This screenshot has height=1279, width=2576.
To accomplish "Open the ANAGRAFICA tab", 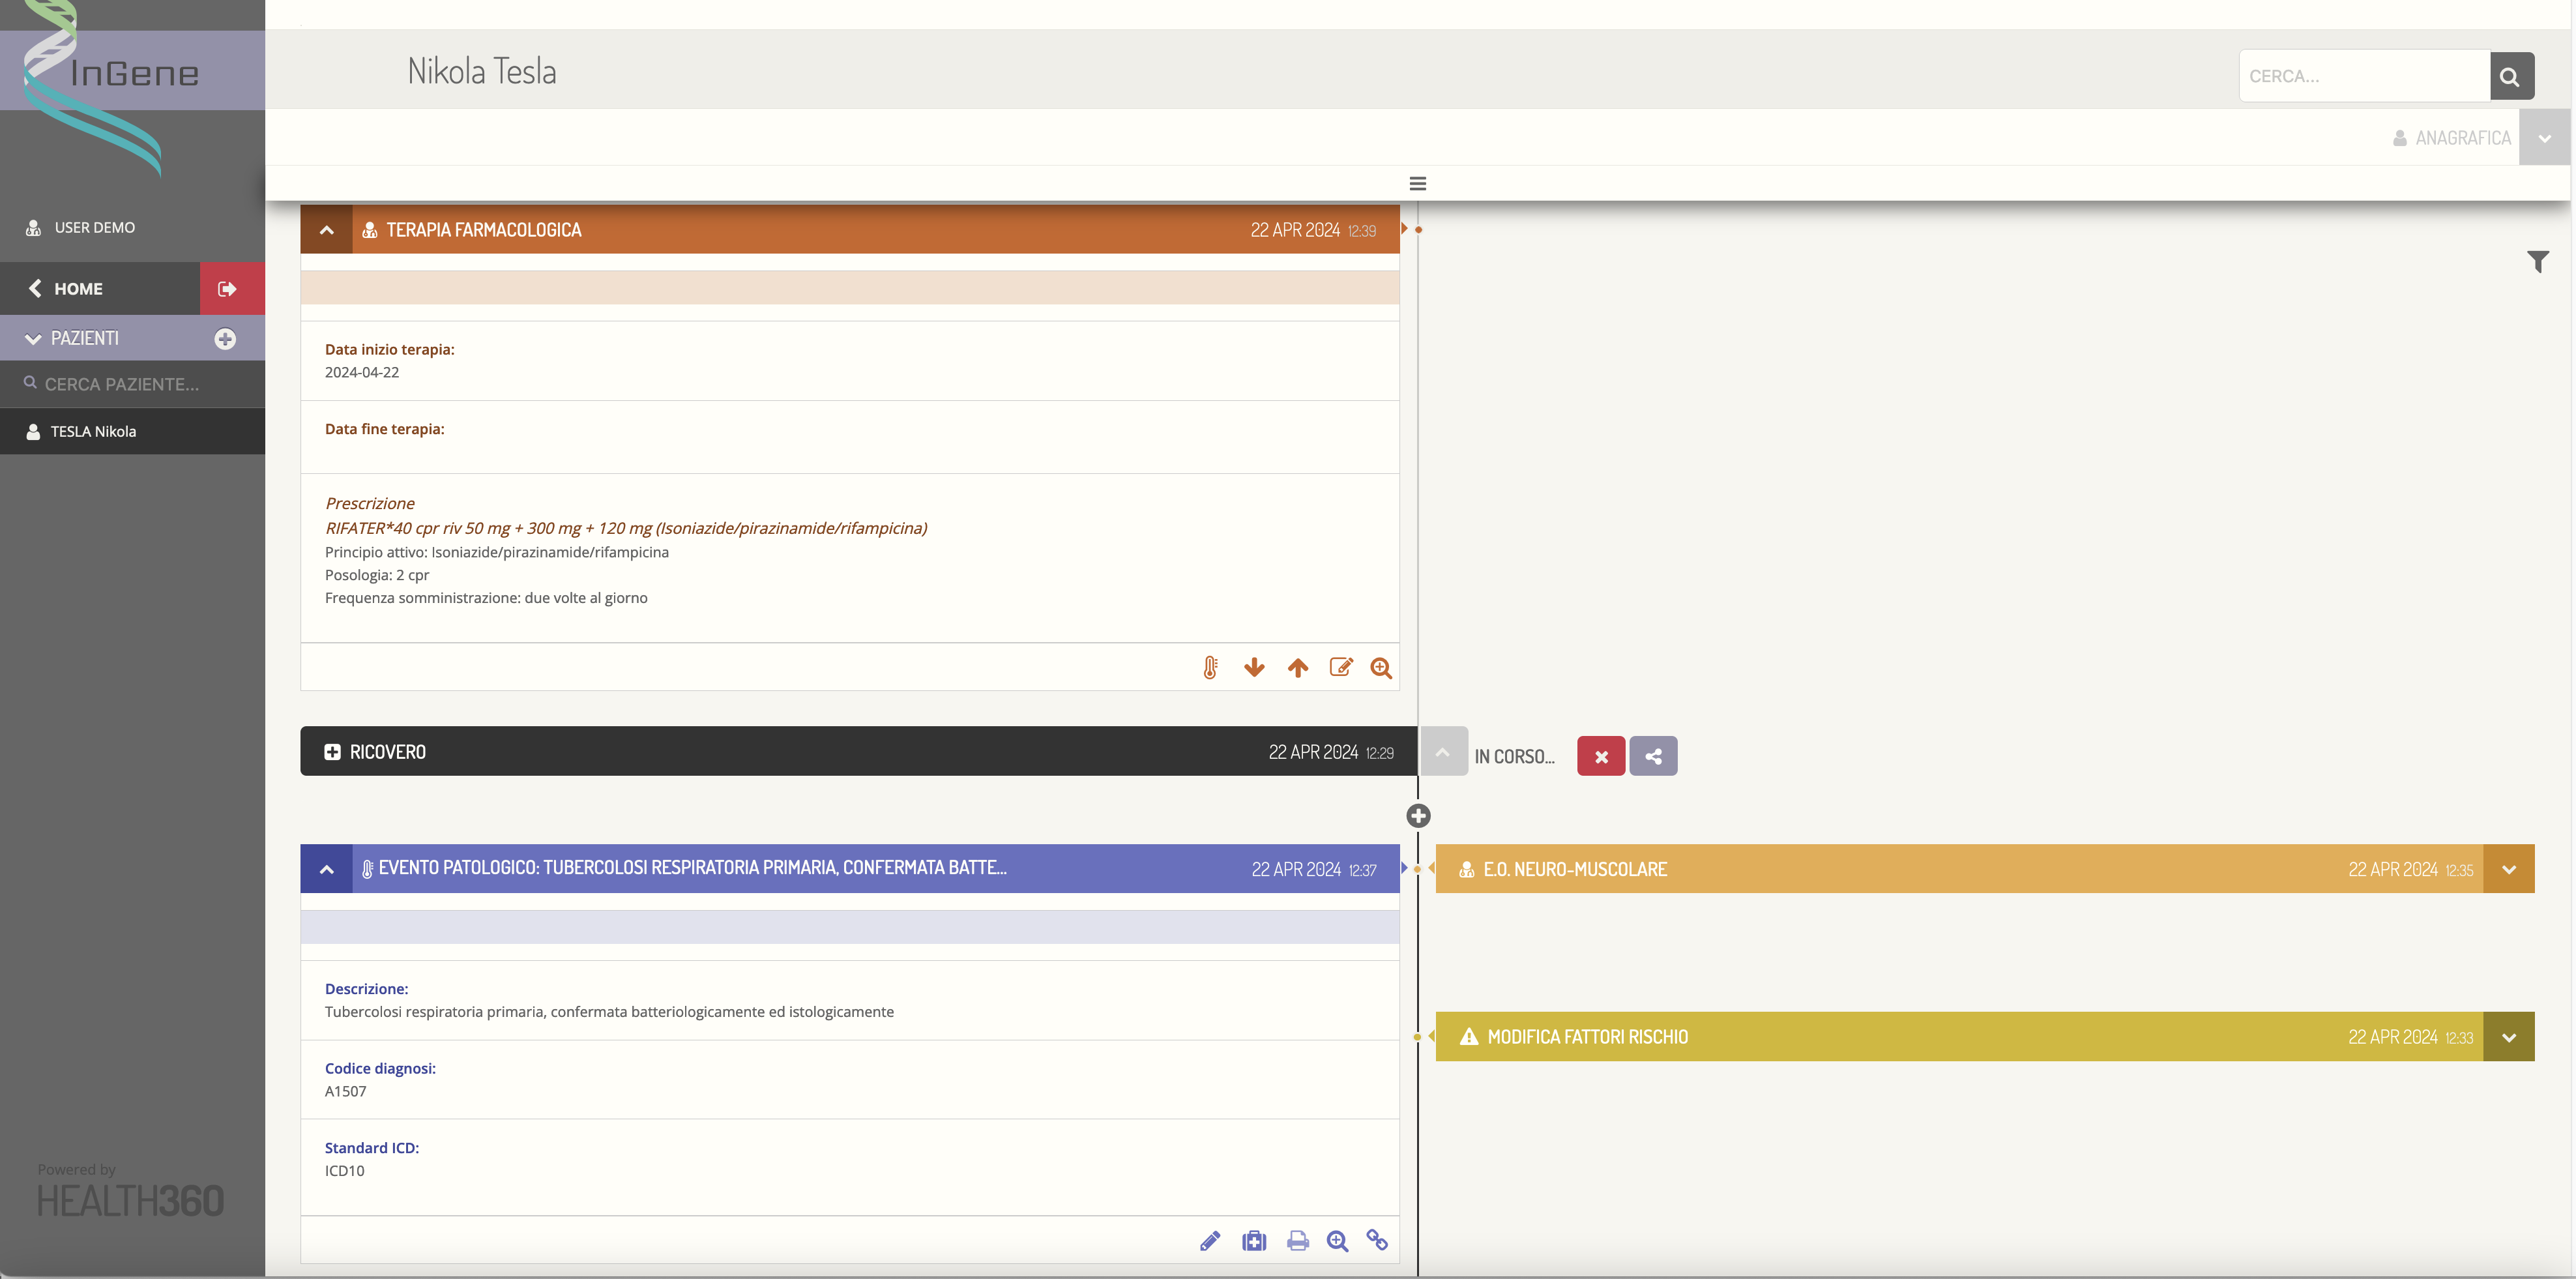I will pyautogui.click(x=2451, y=138).
